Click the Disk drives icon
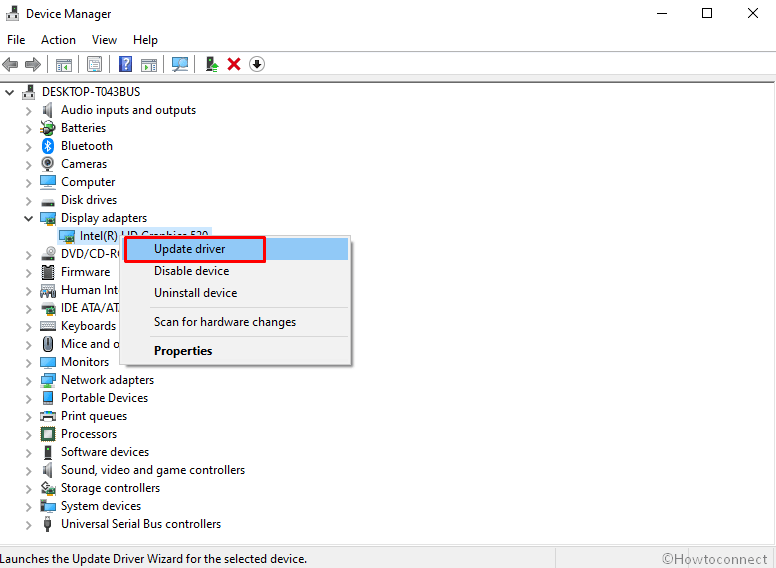 click(48, 201)
